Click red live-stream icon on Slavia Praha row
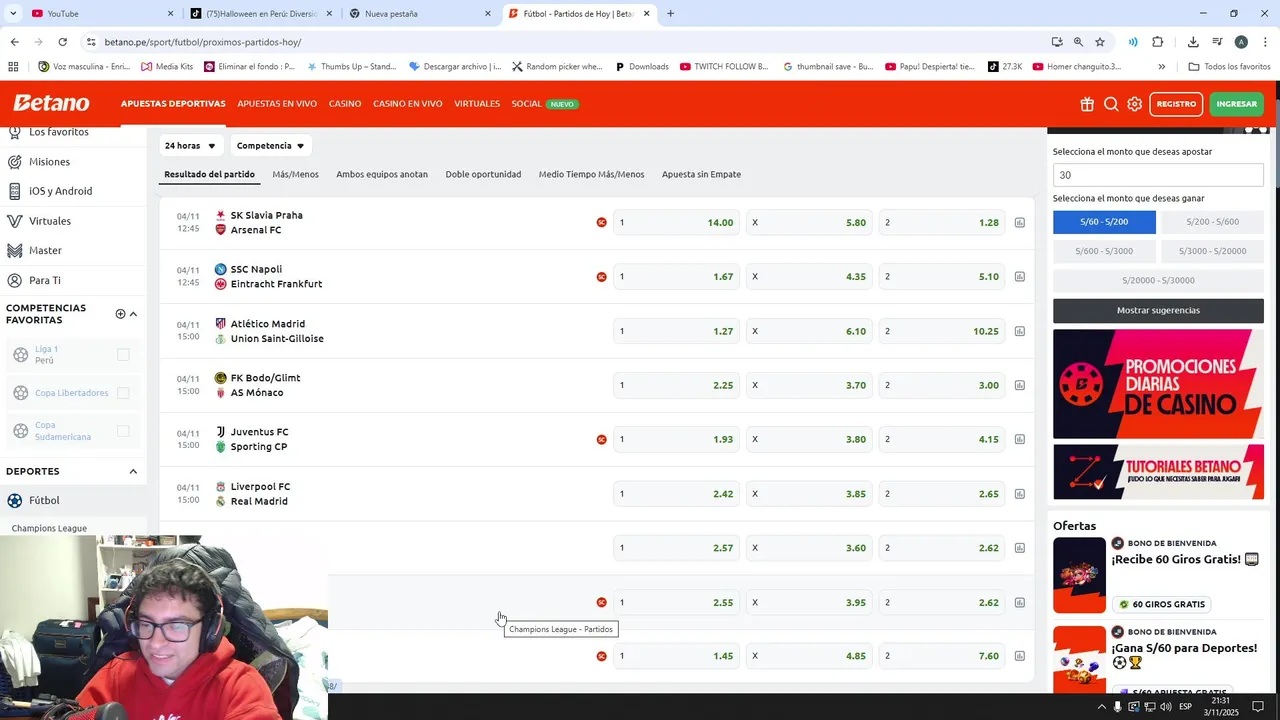The image size is (1280, 720). pos(601,222)
